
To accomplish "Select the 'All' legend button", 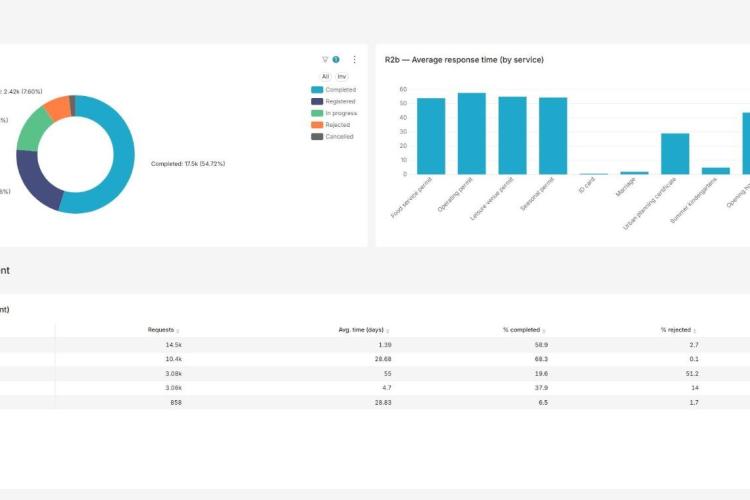I will click(325, 77).
